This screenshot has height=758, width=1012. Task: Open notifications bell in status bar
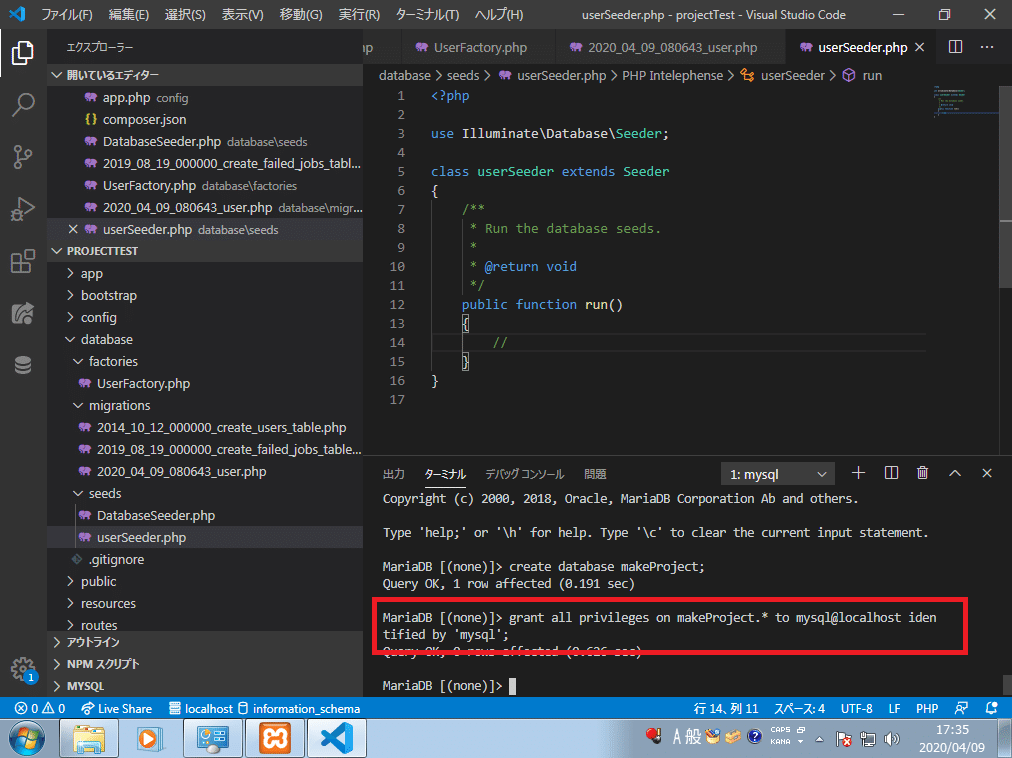pyautogui.click(x=992, y=708)
